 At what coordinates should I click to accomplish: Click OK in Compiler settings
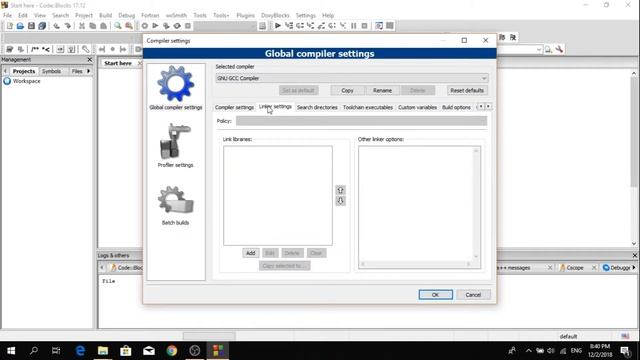436,295
